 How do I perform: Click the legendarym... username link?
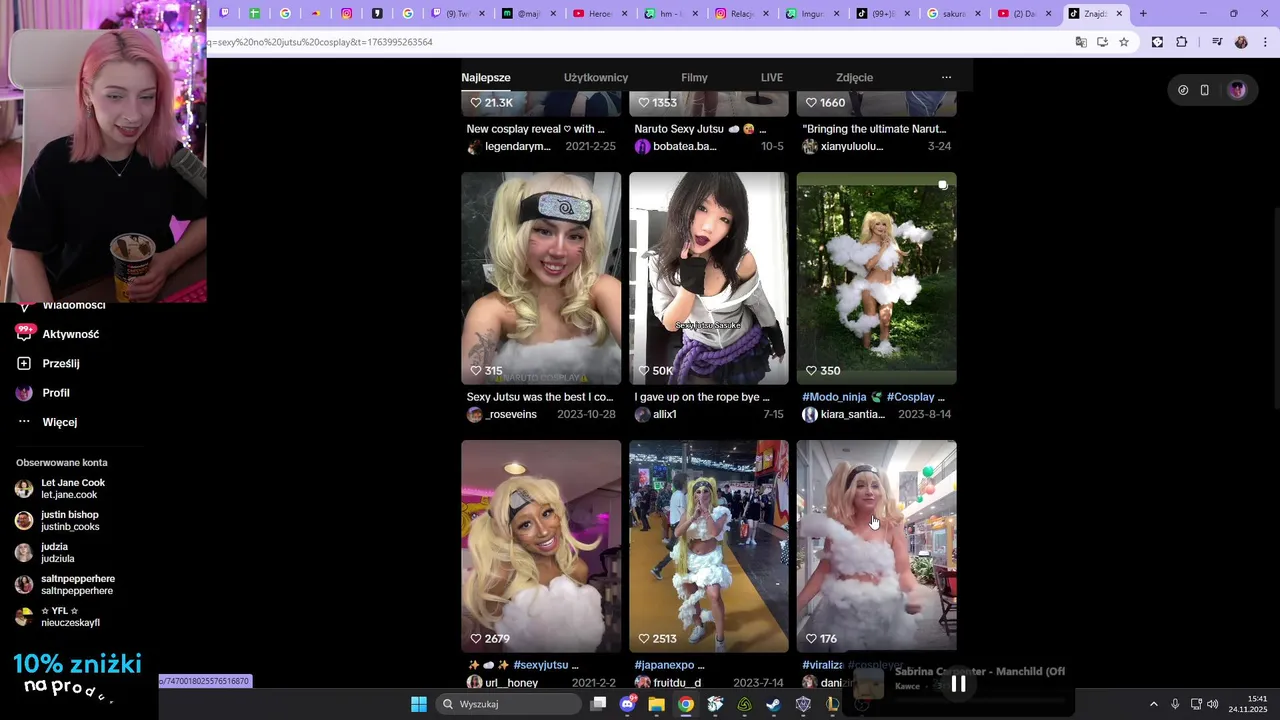coord(517,146)
